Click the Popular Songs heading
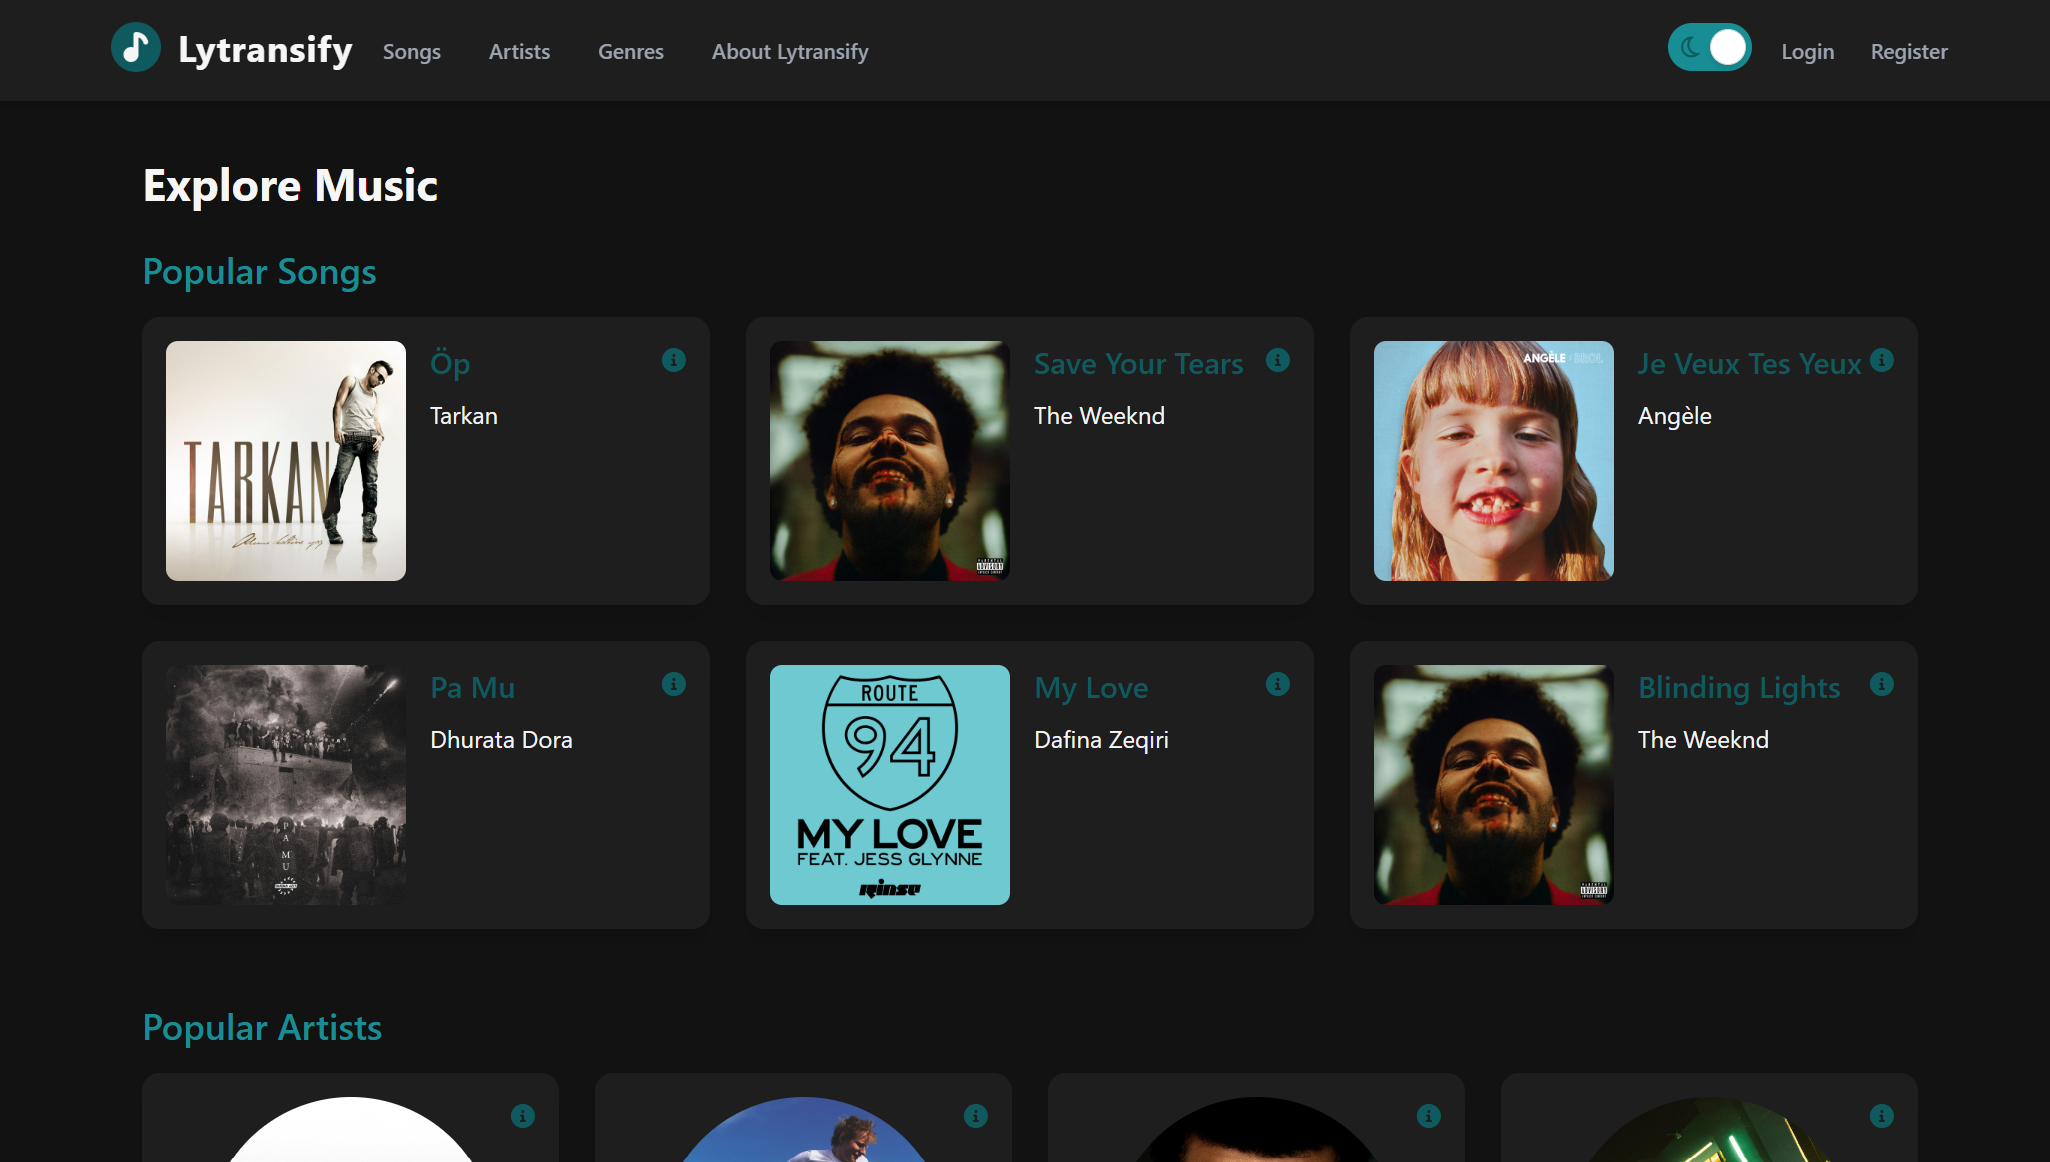 (x=260, y=272)
